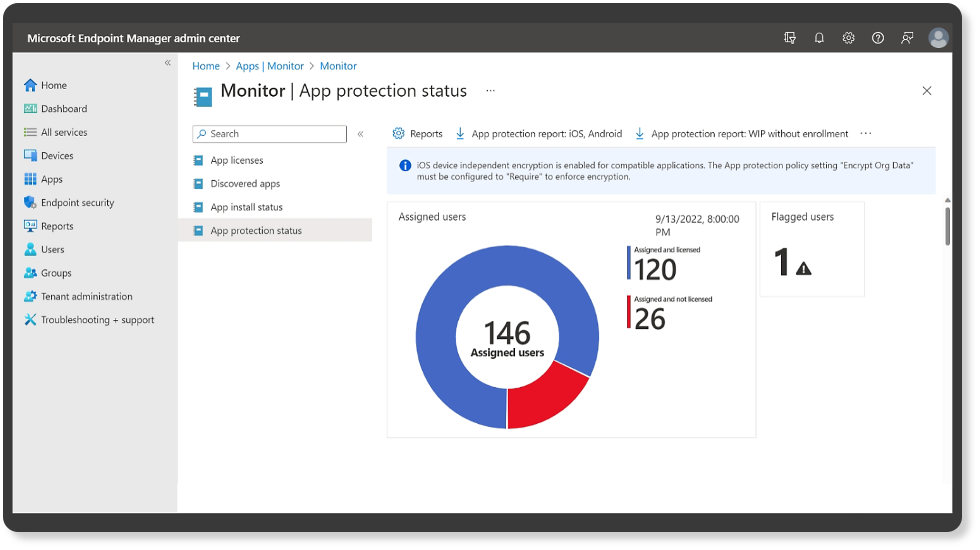The width and height of the screenshot is (980, 550).
Task: Collapse the Monitor sub-menu panel
Action: (x=360, y=134)
